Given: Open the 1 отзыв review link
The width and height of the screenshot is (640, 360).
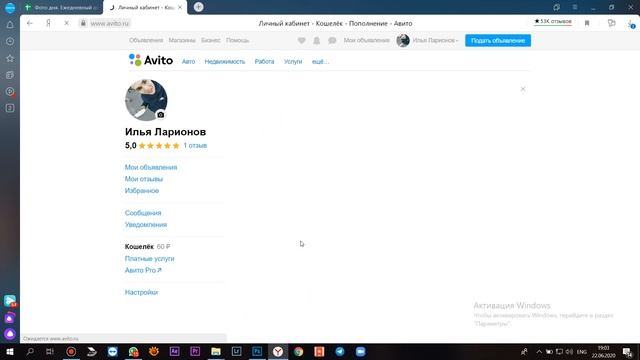Looking at the screenshot, I should (x=195, y=146).
